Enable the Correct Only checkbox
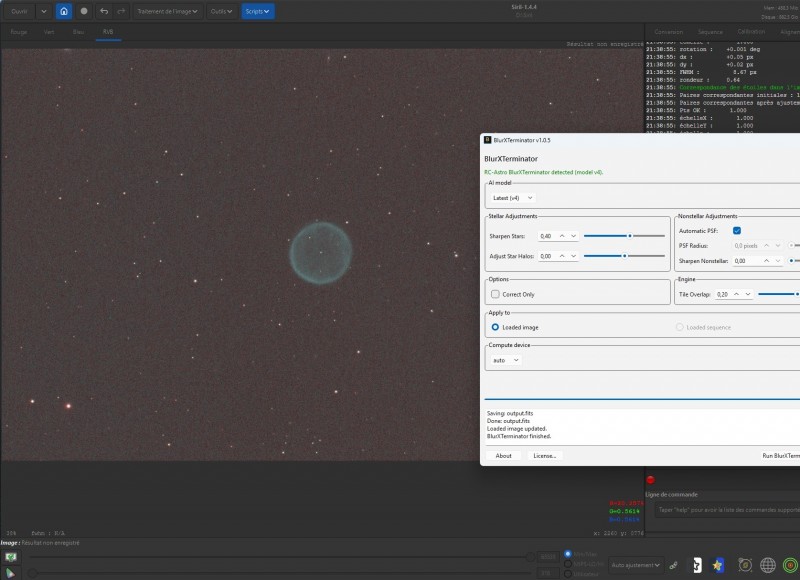800x580 pixels. tap(495, 294)
